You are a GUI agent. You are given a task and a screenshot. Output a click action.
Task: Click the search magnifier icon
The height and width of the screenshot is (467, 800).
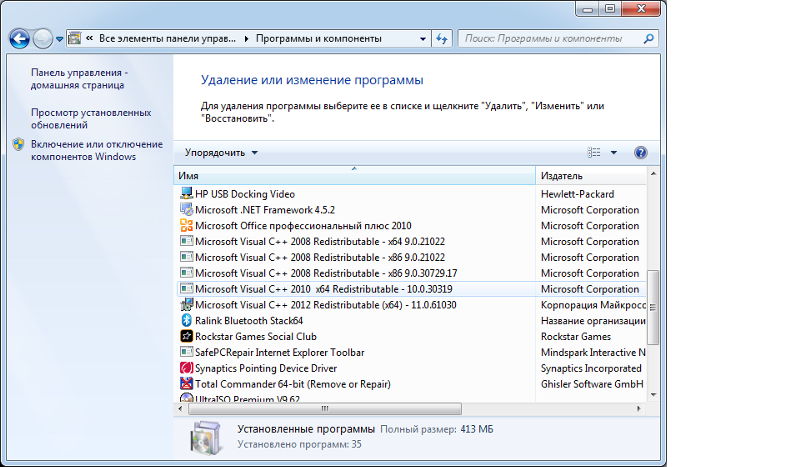[x=648, y=38]
